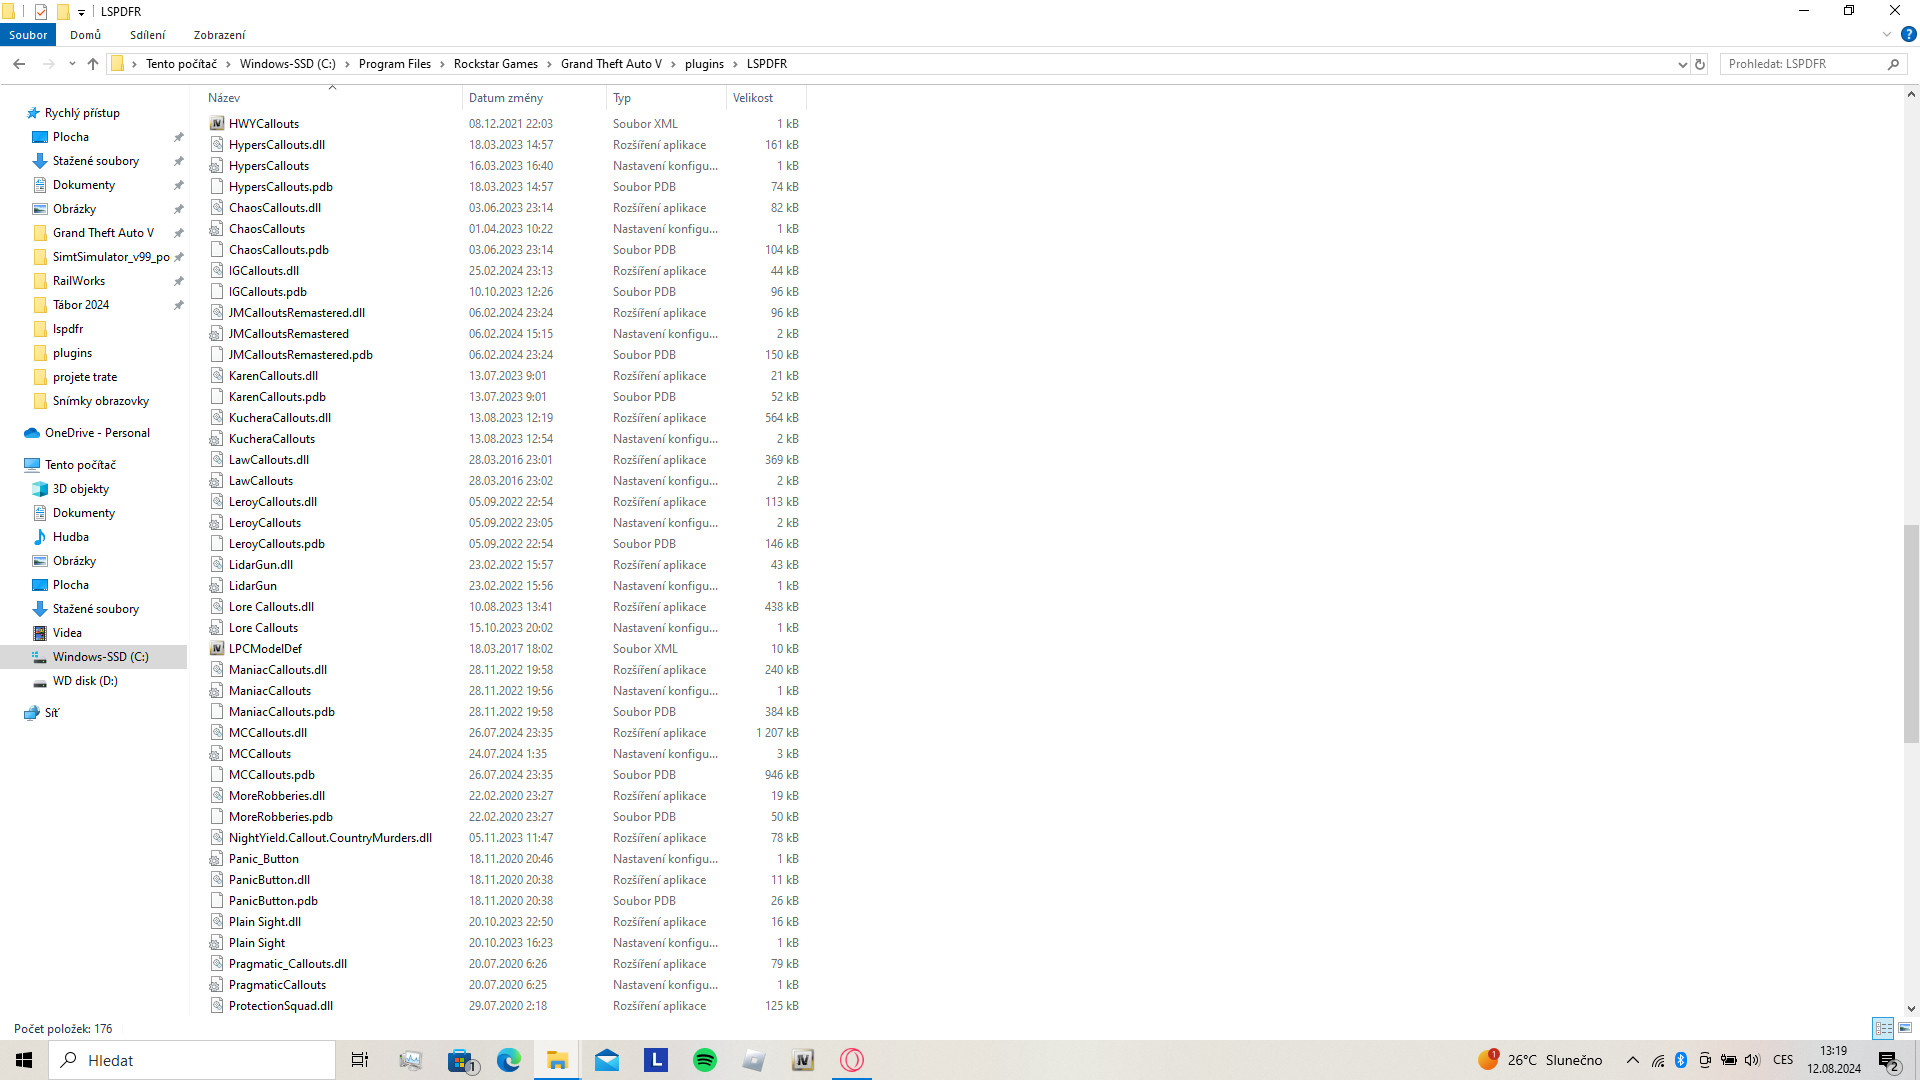Click the search magnifier icon

pyautogui.click(x=1893, y=64)
